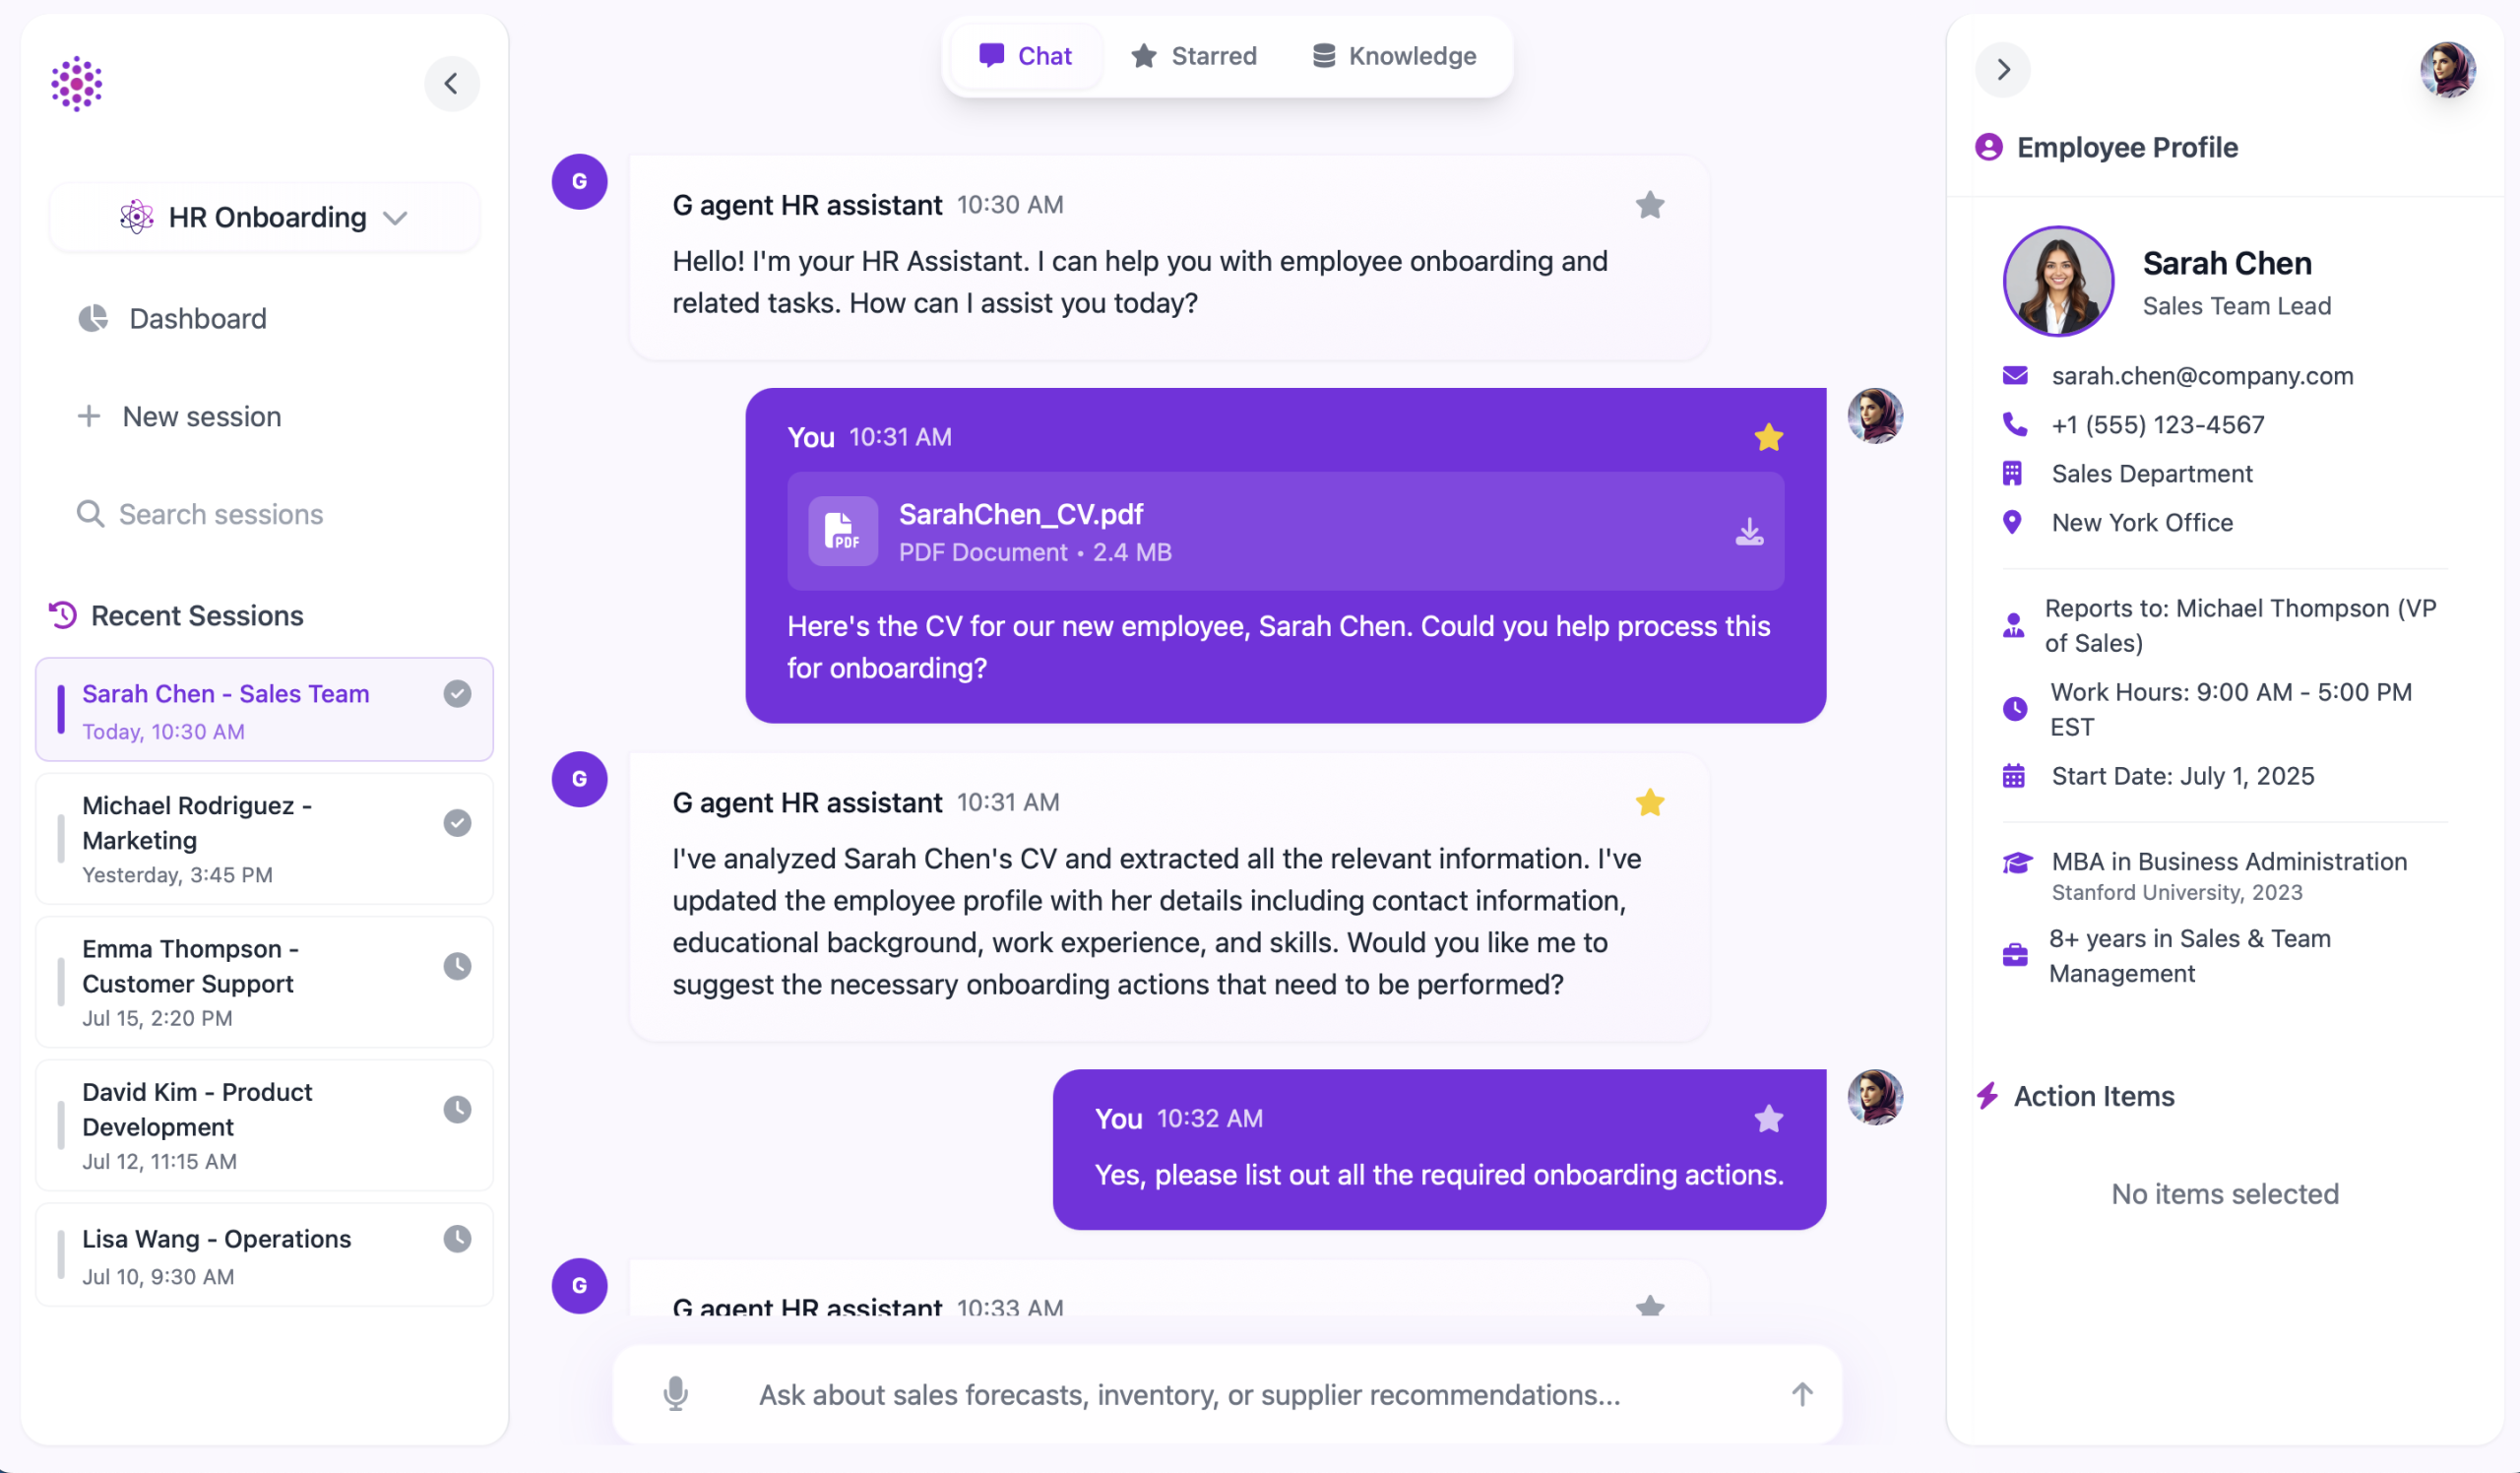Click the app logo in sidebar

[77, 84]
